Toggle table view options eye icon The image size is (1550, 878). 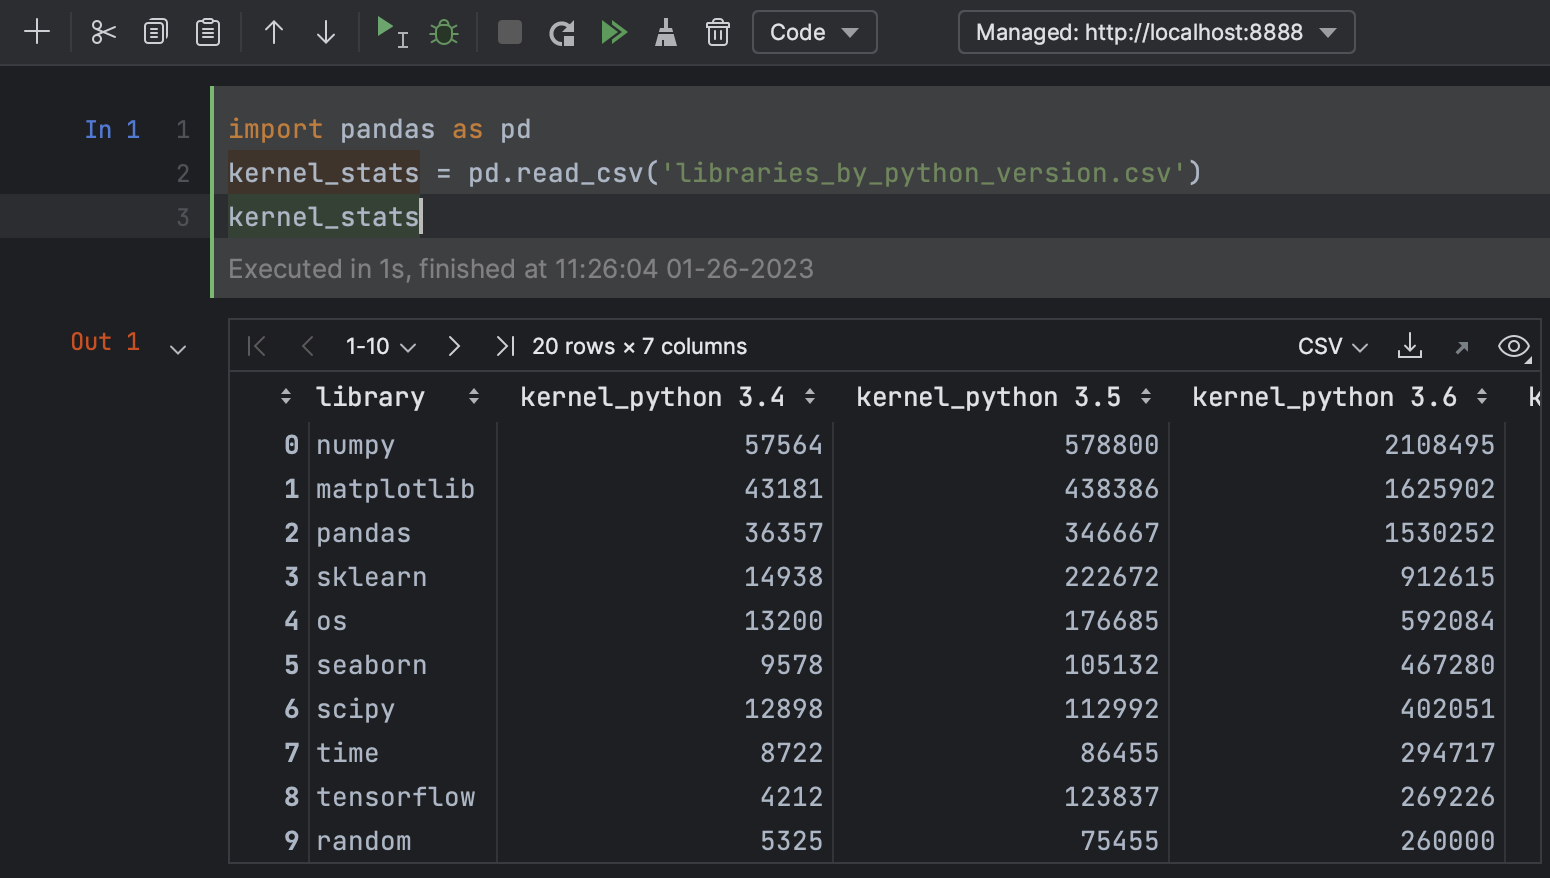click(1513, 346)
